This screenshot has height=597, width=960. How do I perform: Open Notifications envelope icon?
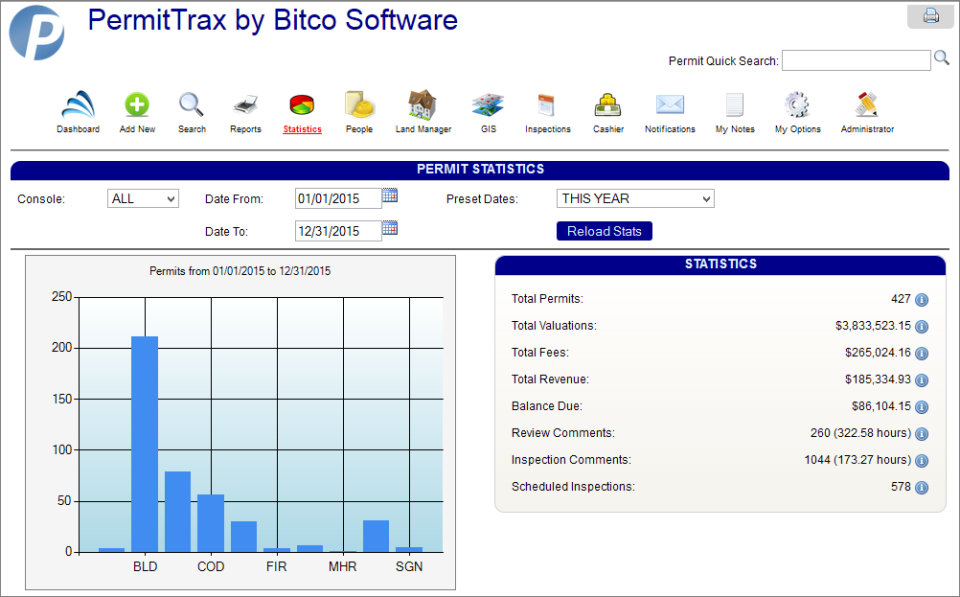670,105
